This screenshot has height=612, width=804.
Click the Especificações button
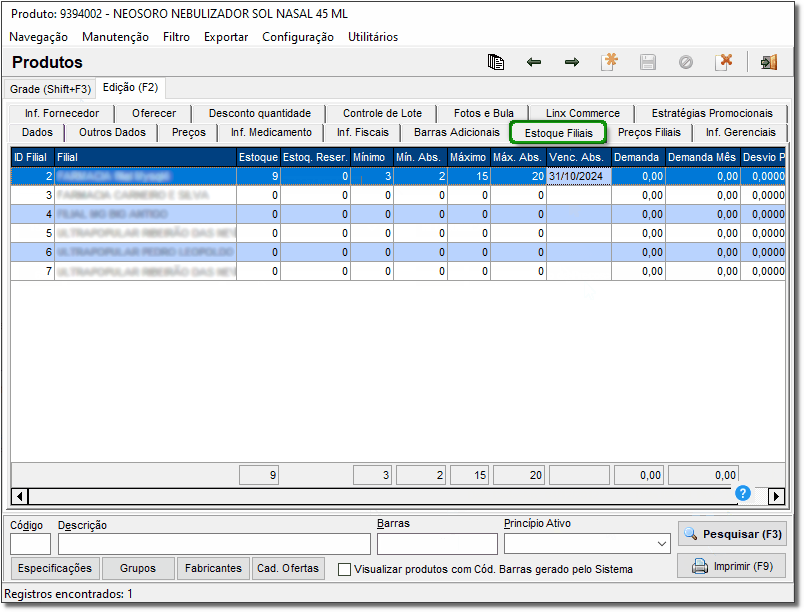coord(55,568)
